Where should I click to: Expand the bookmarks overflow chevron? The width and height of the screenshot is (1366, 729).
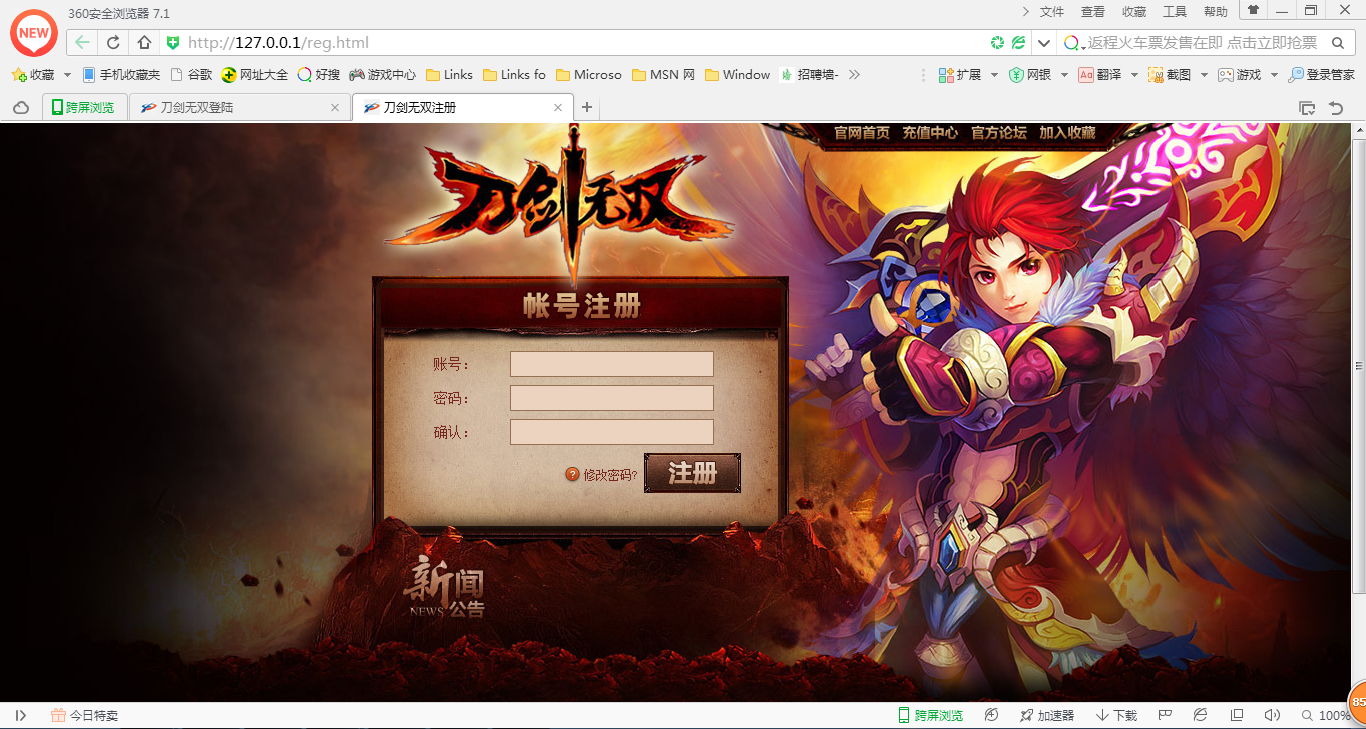(853, 75)
